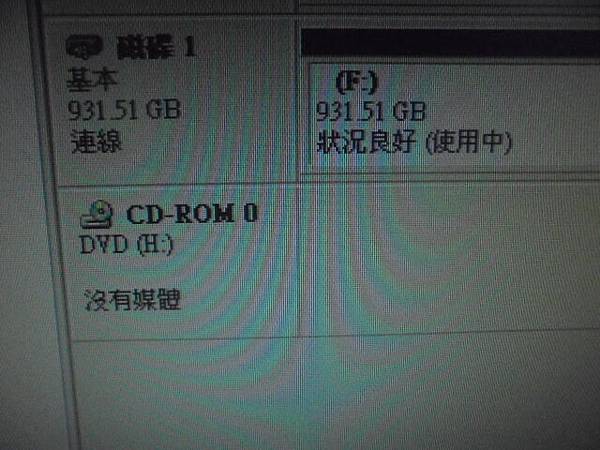600x450 pixels.
Task: Click the dark header stripe above F: partition
Action: point(450,43)
